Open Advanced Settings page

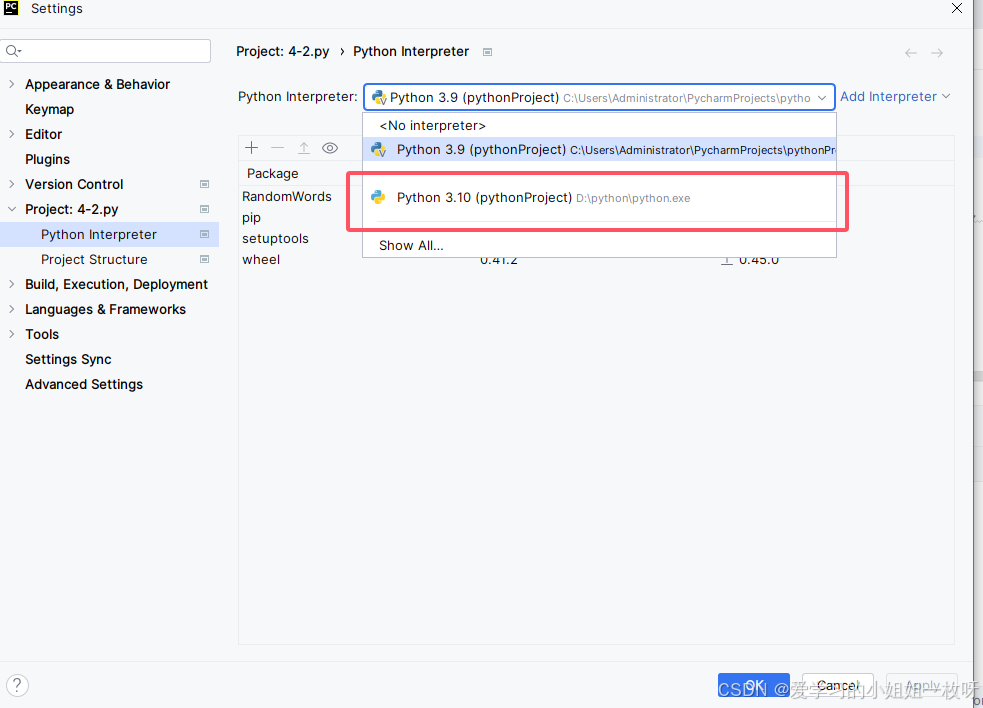(84, 384)
